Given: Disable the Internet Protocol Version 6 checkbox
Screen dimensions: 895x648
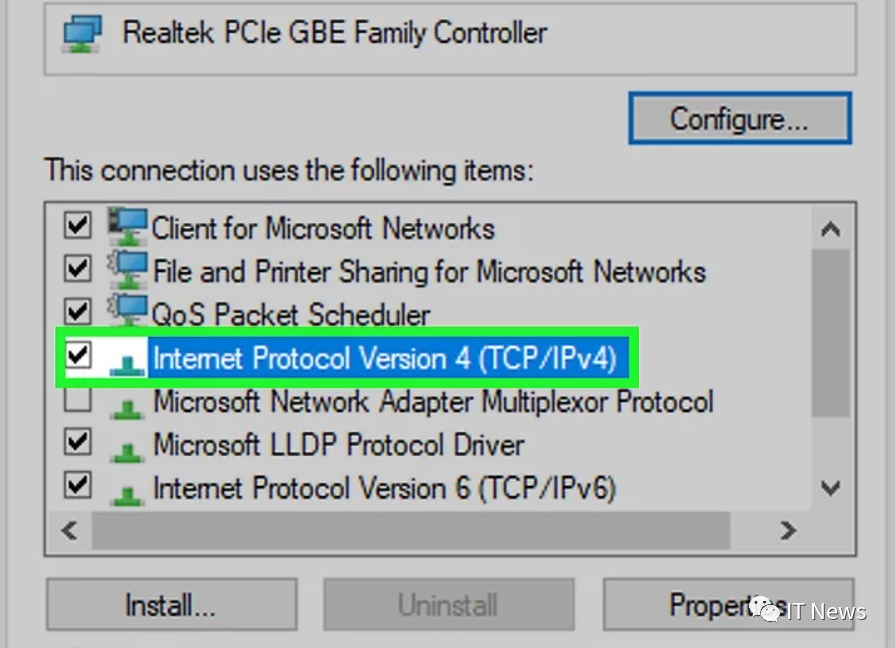Looking at the screenshot, I should point(77,487).
